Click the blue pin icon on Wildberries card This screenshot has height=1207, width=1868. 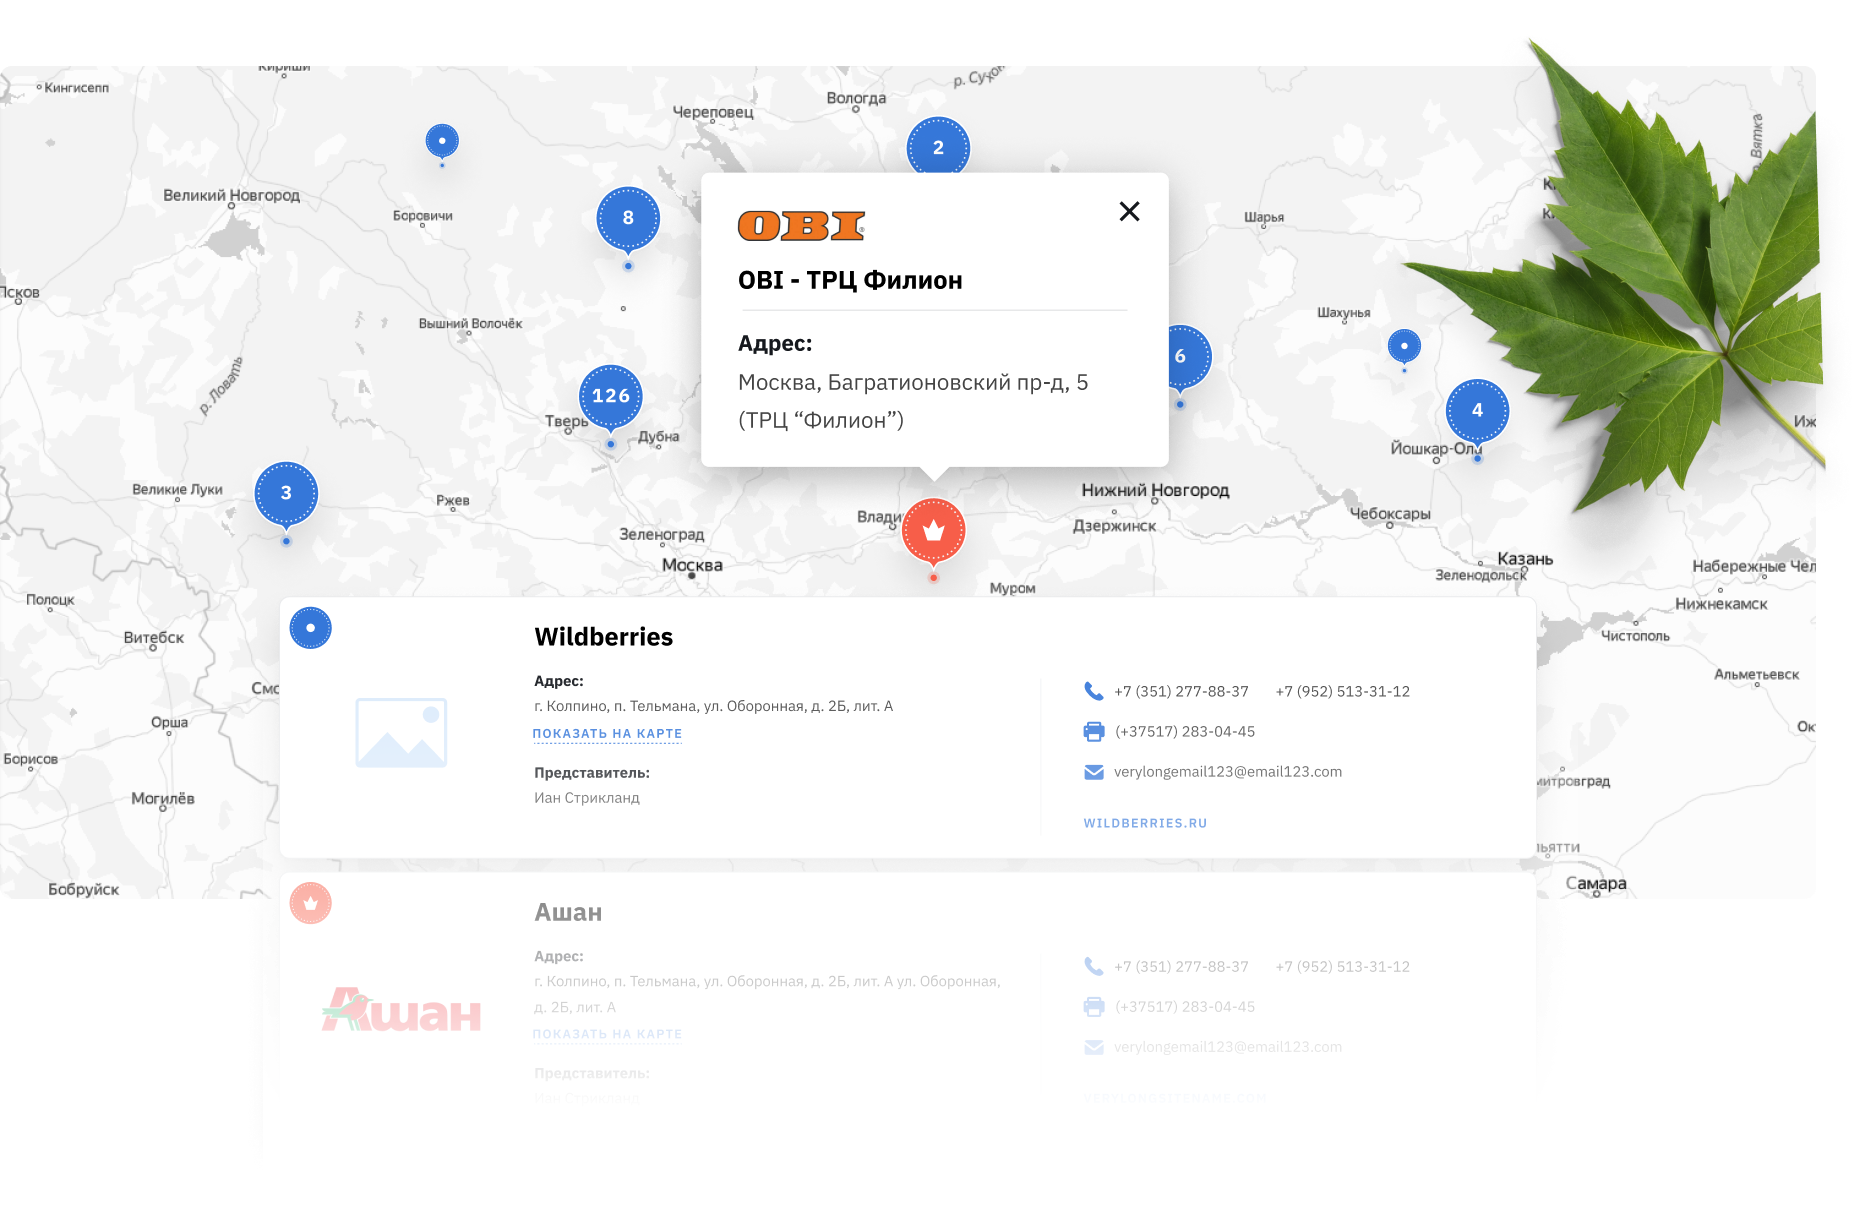[x=310, y=628]
